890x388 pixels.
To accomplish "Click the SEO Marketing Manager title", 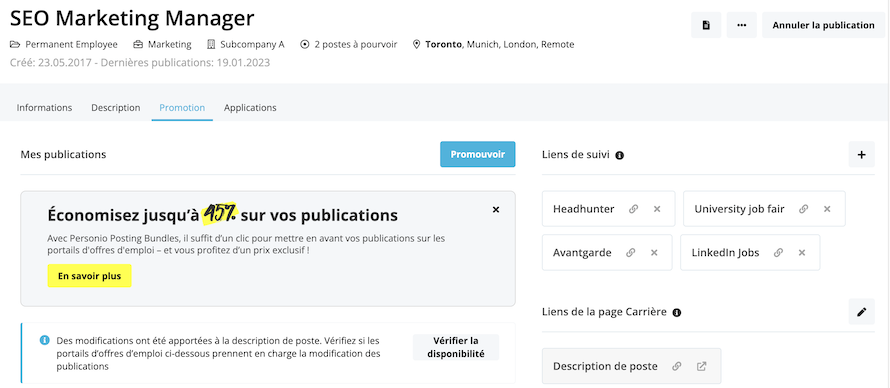I will (132, 18).
